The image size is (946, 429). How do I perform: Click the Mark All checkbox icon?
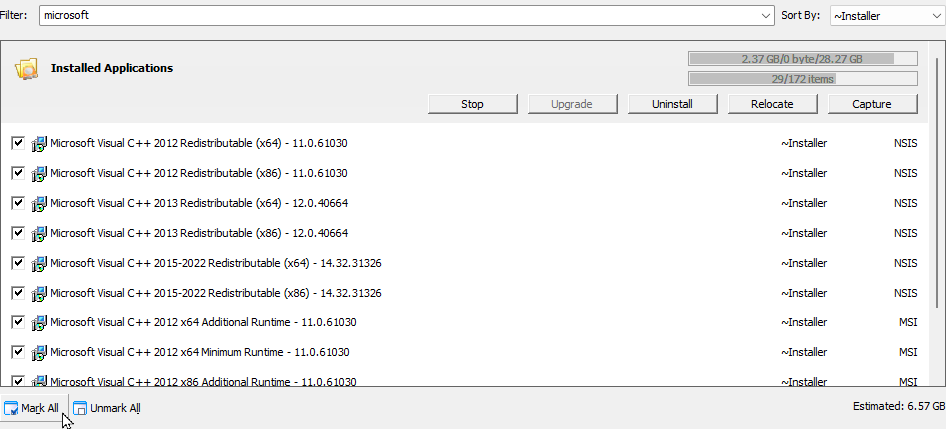(11, 408)
